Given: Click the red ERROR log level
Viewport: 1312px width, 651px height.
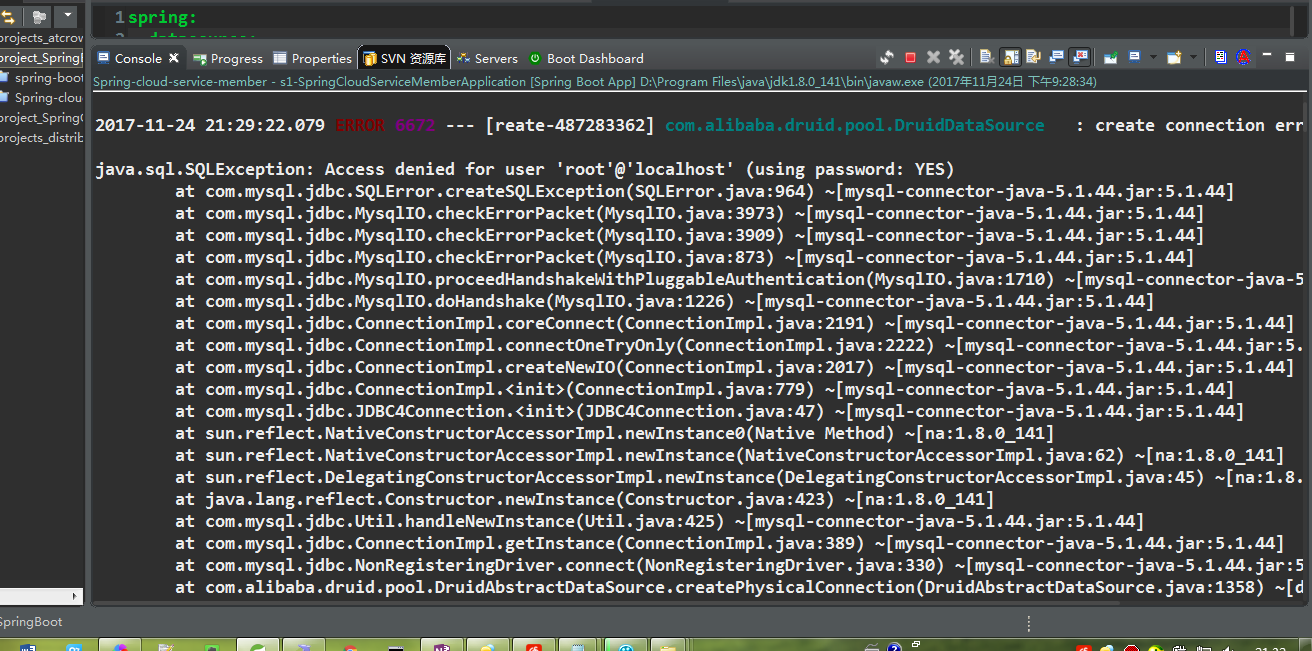Looking at the screenshot, I should point(360,125).
